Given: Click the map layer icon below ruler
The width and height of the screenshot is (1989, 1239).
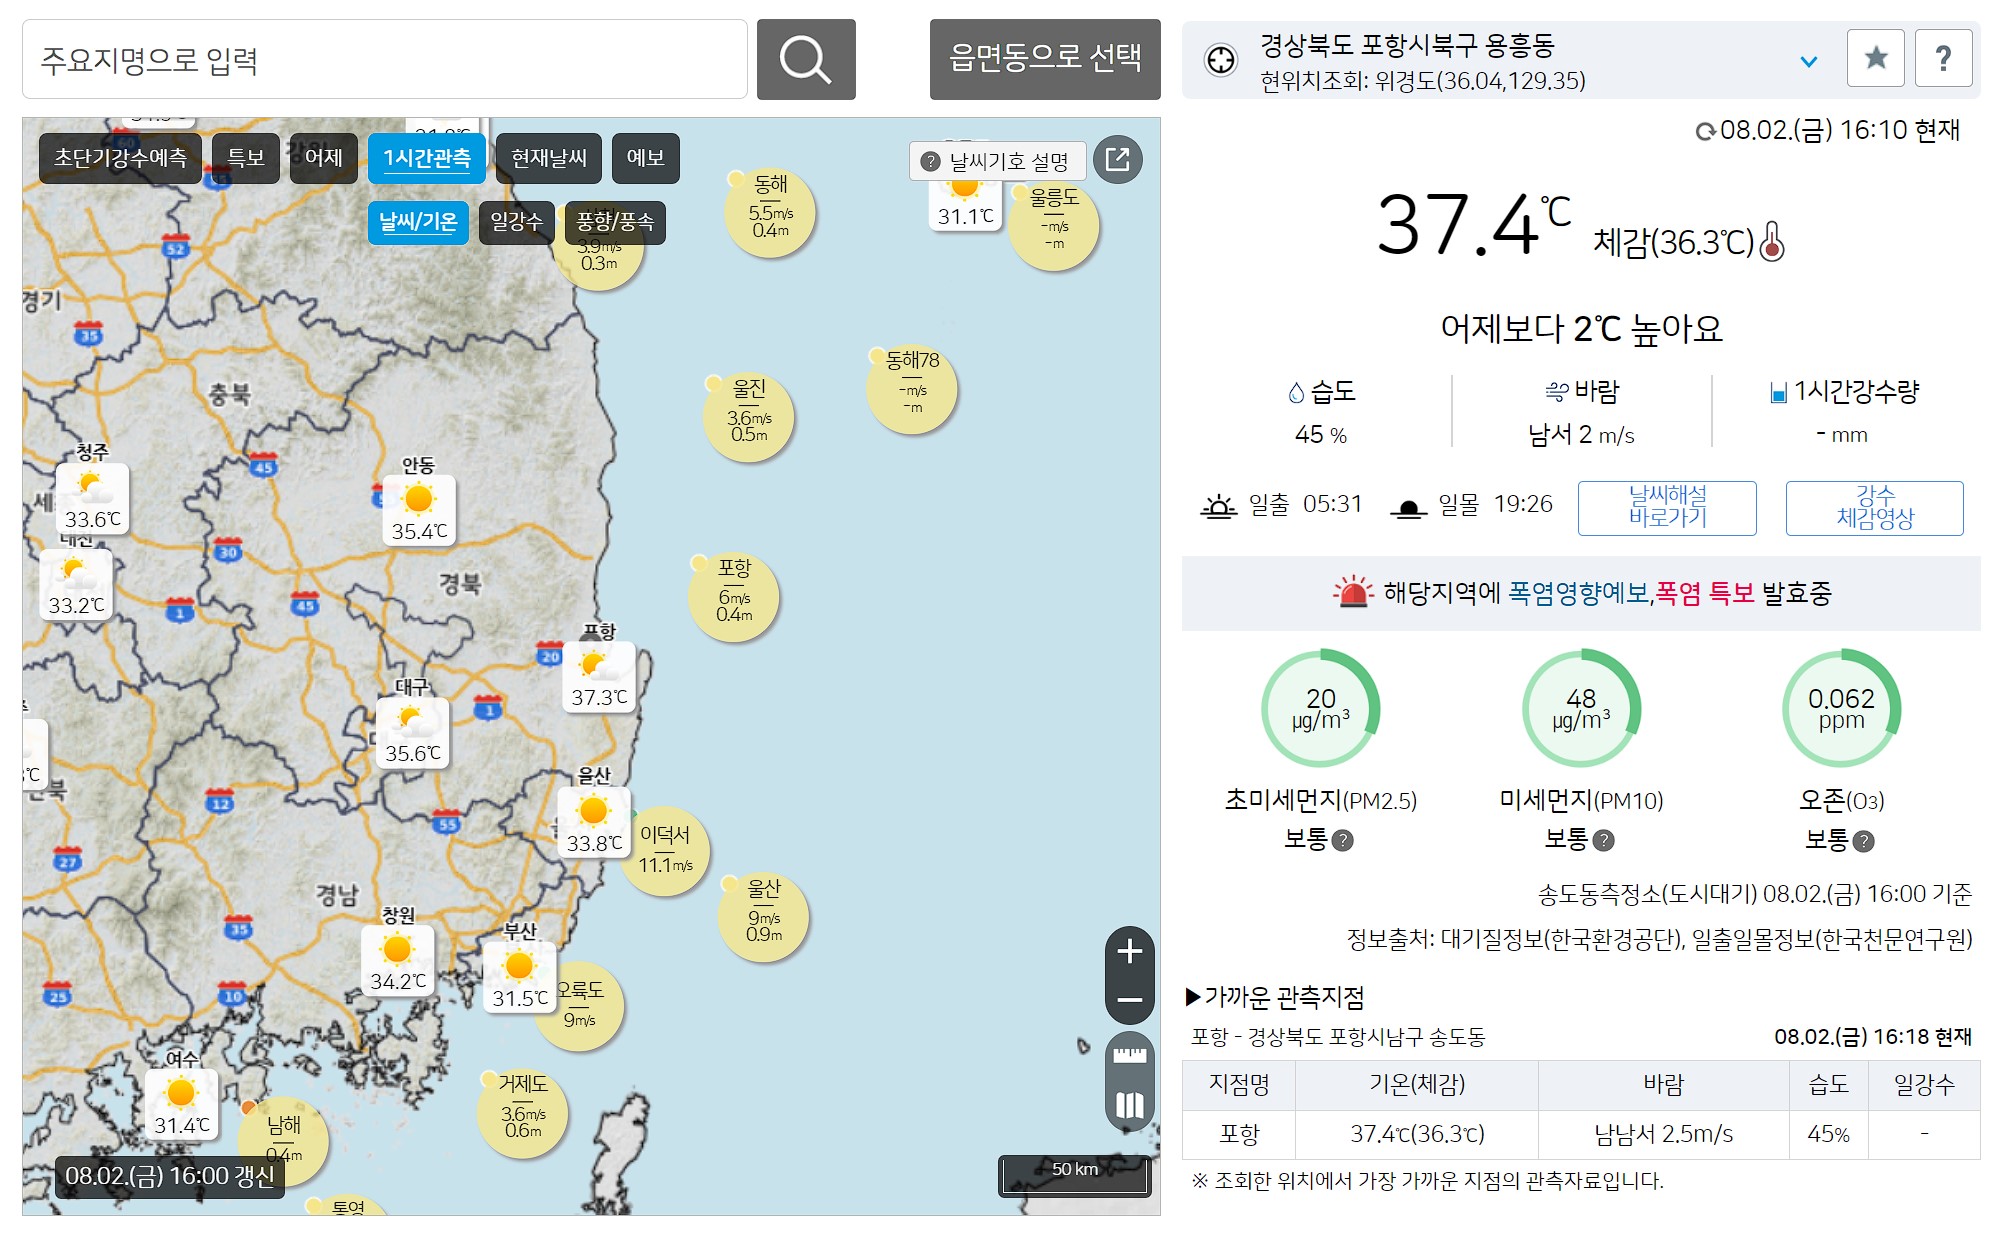Looking at the screenshot, I should [1129, 1105].
